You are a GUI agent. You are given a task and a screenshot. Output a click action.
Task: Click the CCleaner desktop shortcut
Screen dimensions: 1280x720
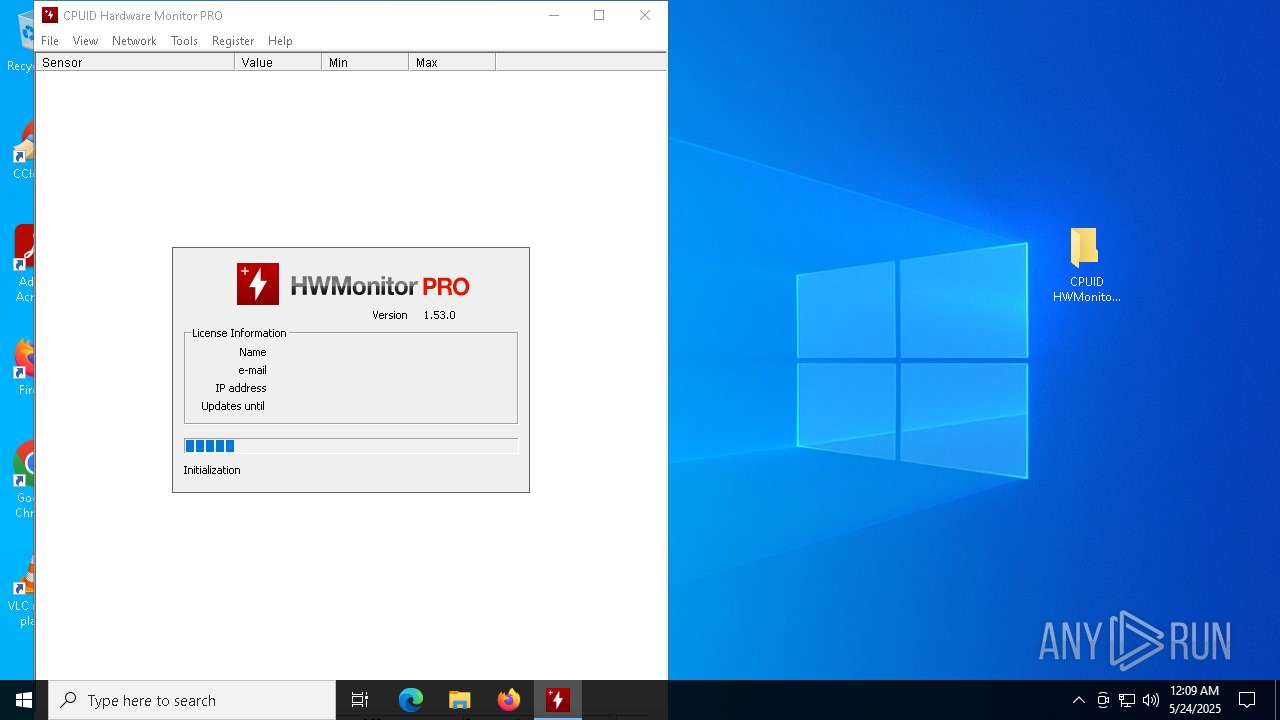pyautogui.click(x=25, y=150)
